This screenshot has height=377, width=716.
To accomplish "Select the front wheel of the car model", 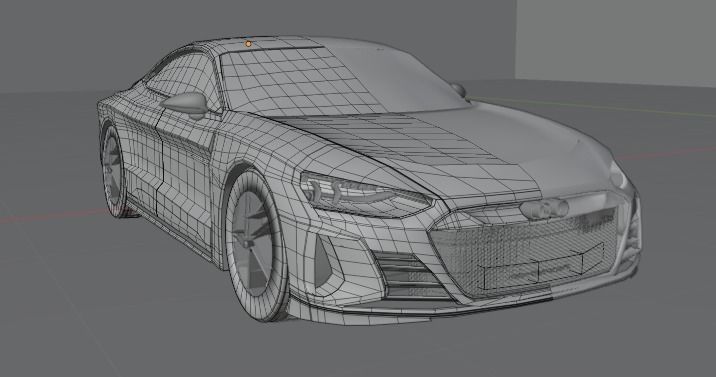I will (257, 245).
